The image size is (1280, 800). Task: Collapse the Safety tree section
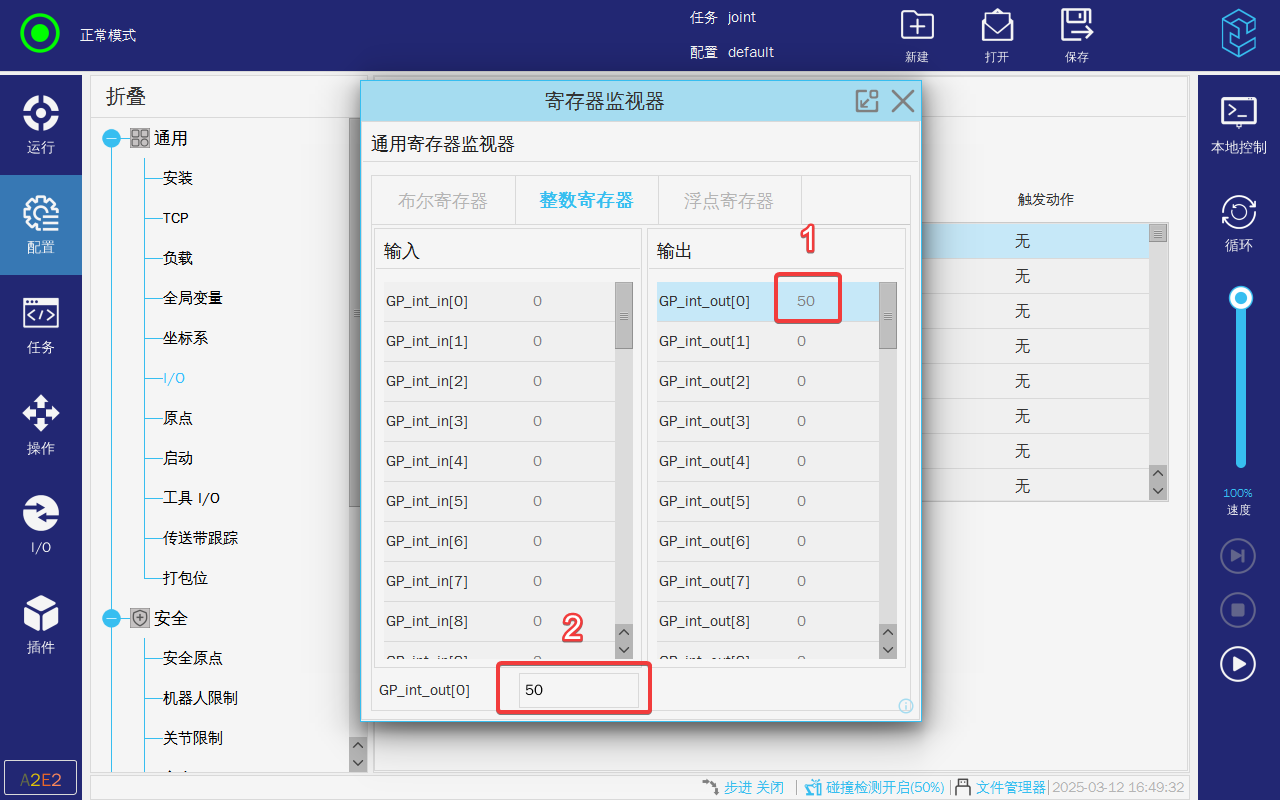[112, 618]
